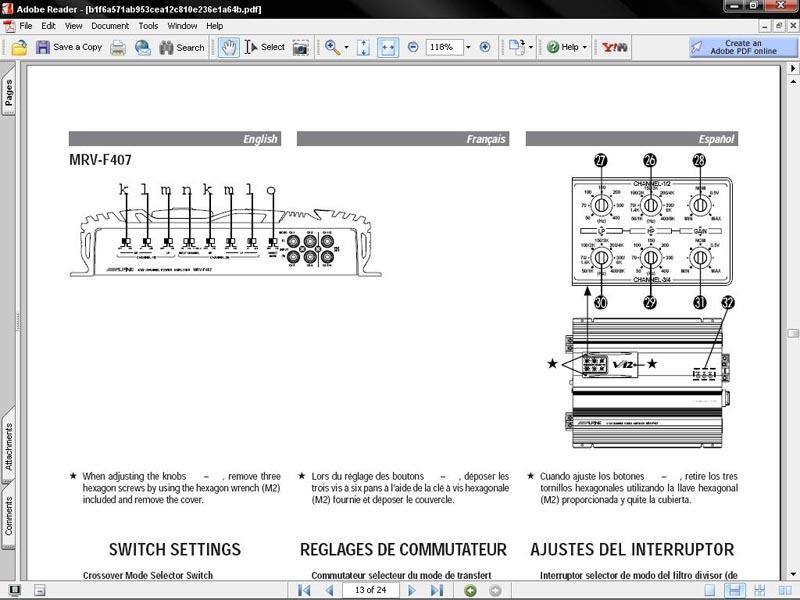Open the Attachments side panel tab
This screenshot has width=800, height=600.
point(9,446)
